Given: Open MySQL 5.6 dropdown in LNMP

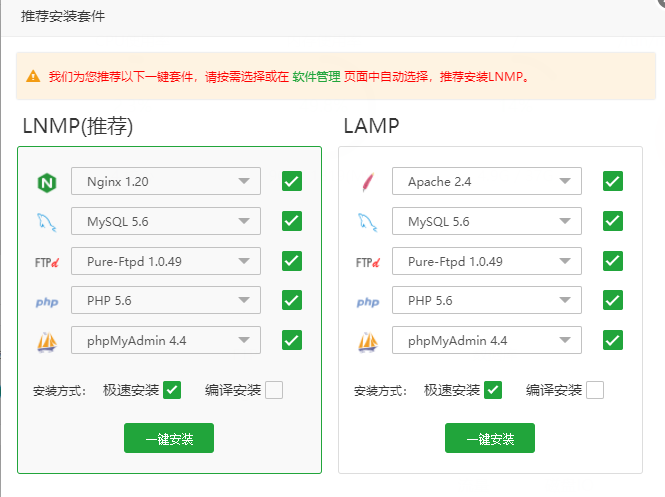Looking at the screenshot, I should (166, 221).
